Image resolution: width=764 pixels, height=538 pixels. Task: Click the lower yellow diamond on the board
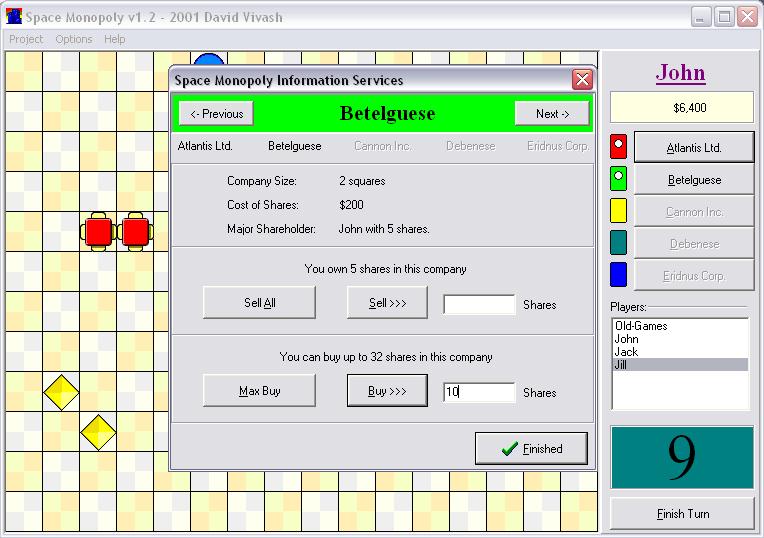[98, 432]
